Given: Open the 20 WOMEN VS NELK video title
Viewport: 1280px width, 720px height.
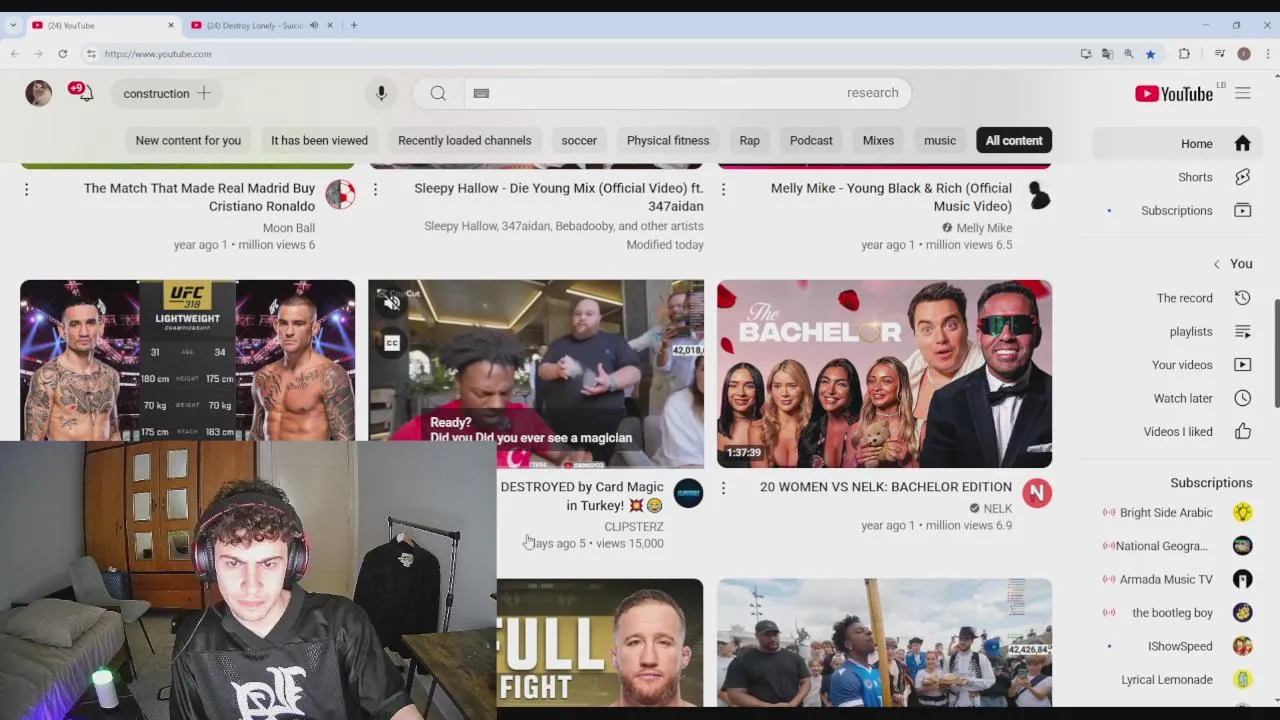Looking at the screenshot, I should coord(886,487).
